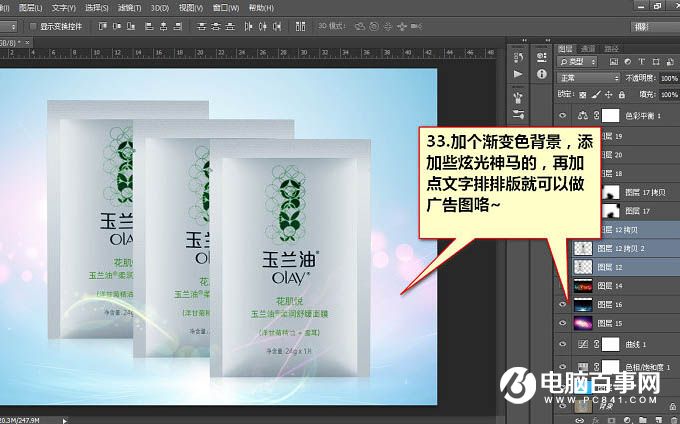Toggle lock image pixels brush icon
The image size is (680, 424).
[596, 95]
